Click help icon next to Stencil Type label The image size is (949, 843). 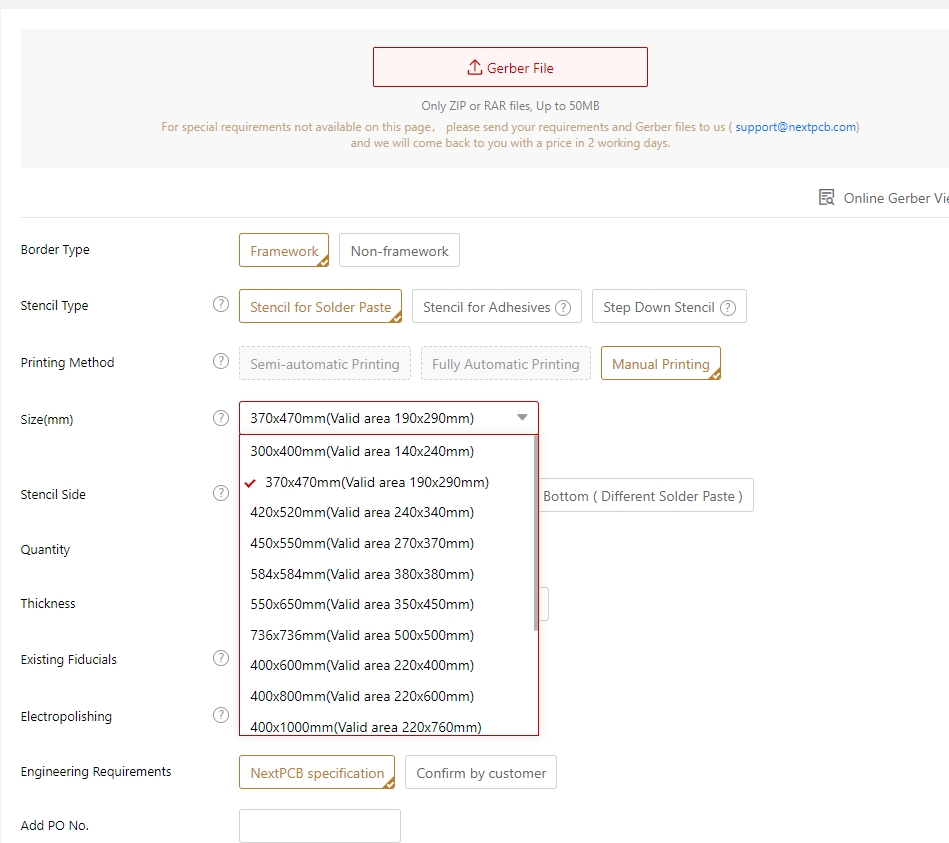tap(221, 305)
